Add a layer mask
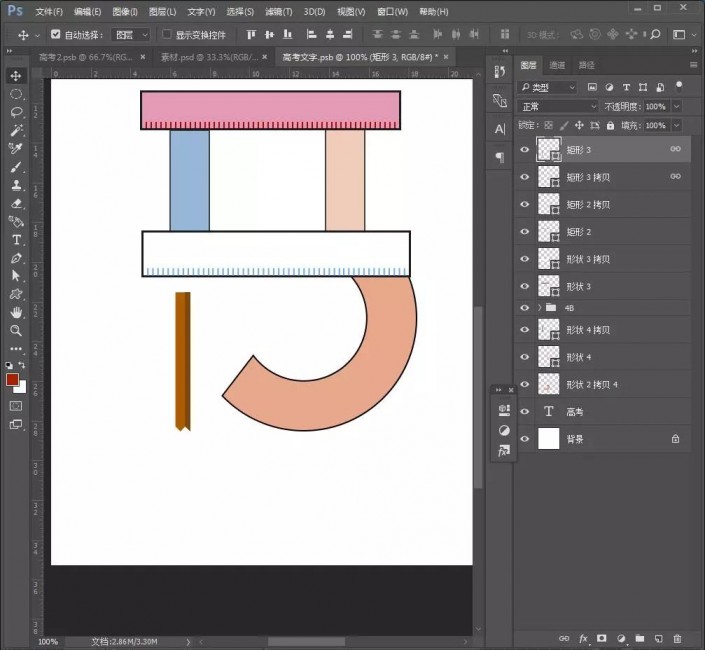This screenshot has height=650, width=705. (602, 638)
